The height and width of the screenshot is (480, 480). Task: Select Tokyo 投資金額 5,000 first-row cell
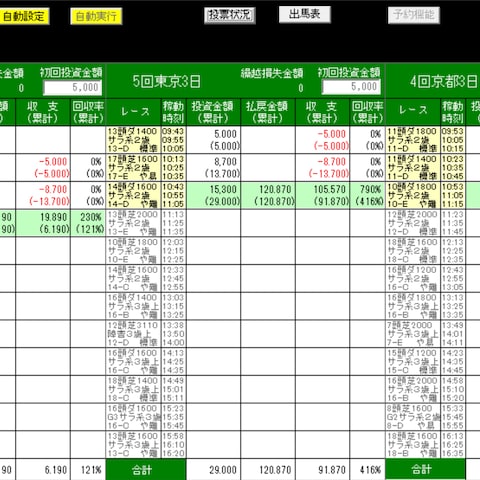214,140
